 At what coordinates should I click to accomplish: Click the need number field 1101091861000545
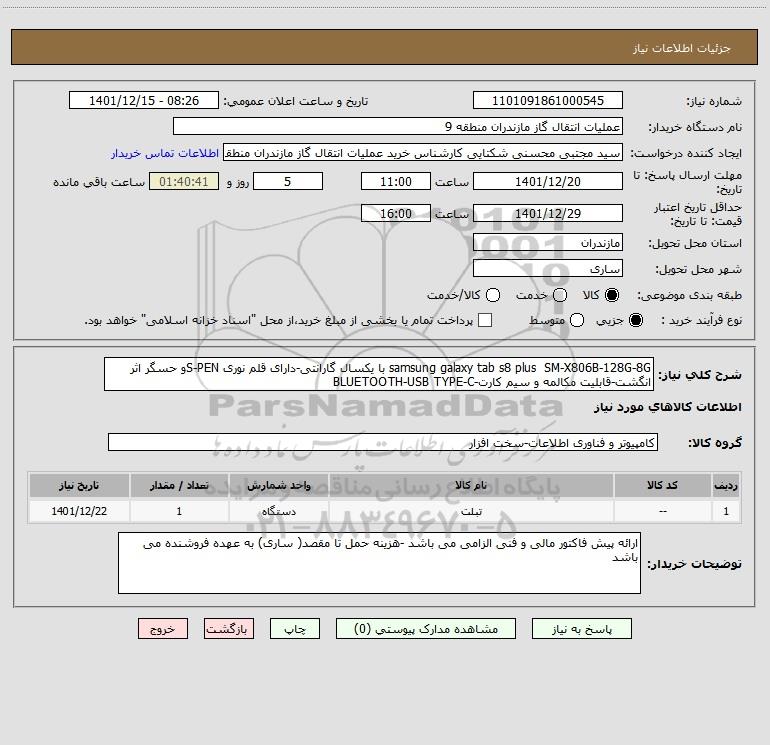548,101
